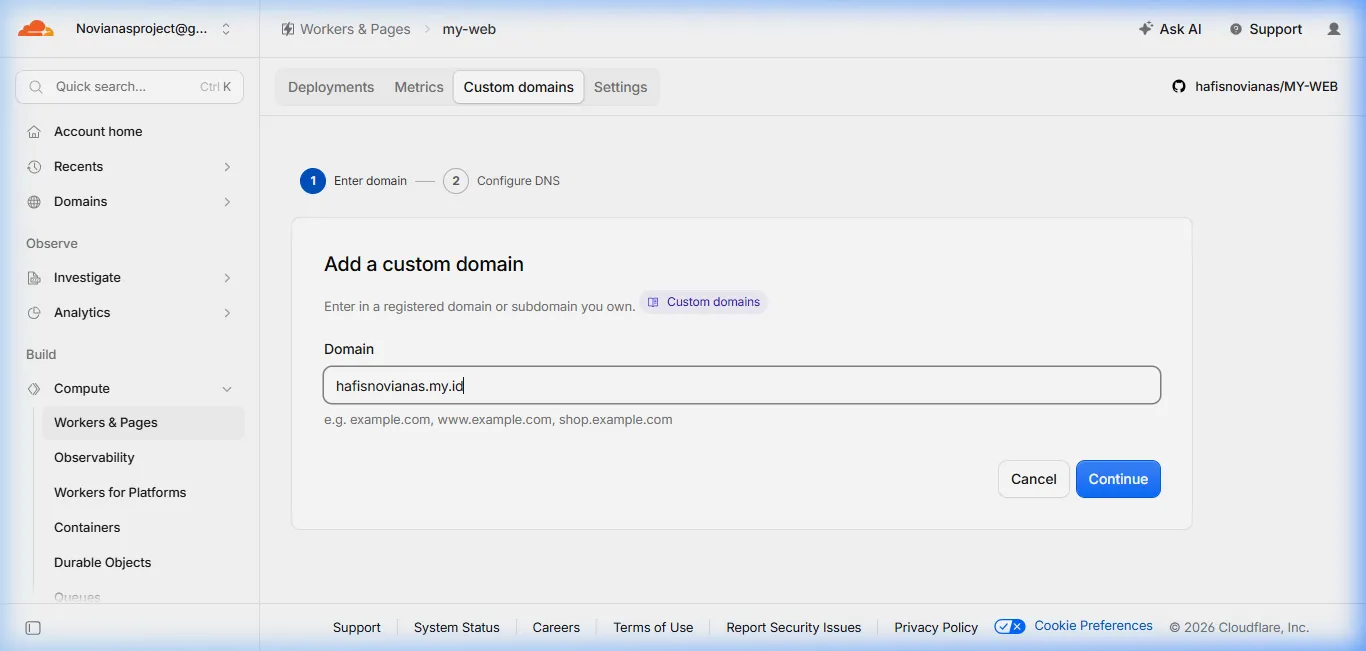
Task: Open Workers & Pages breadcrumb link
Action: click(355, 29)
